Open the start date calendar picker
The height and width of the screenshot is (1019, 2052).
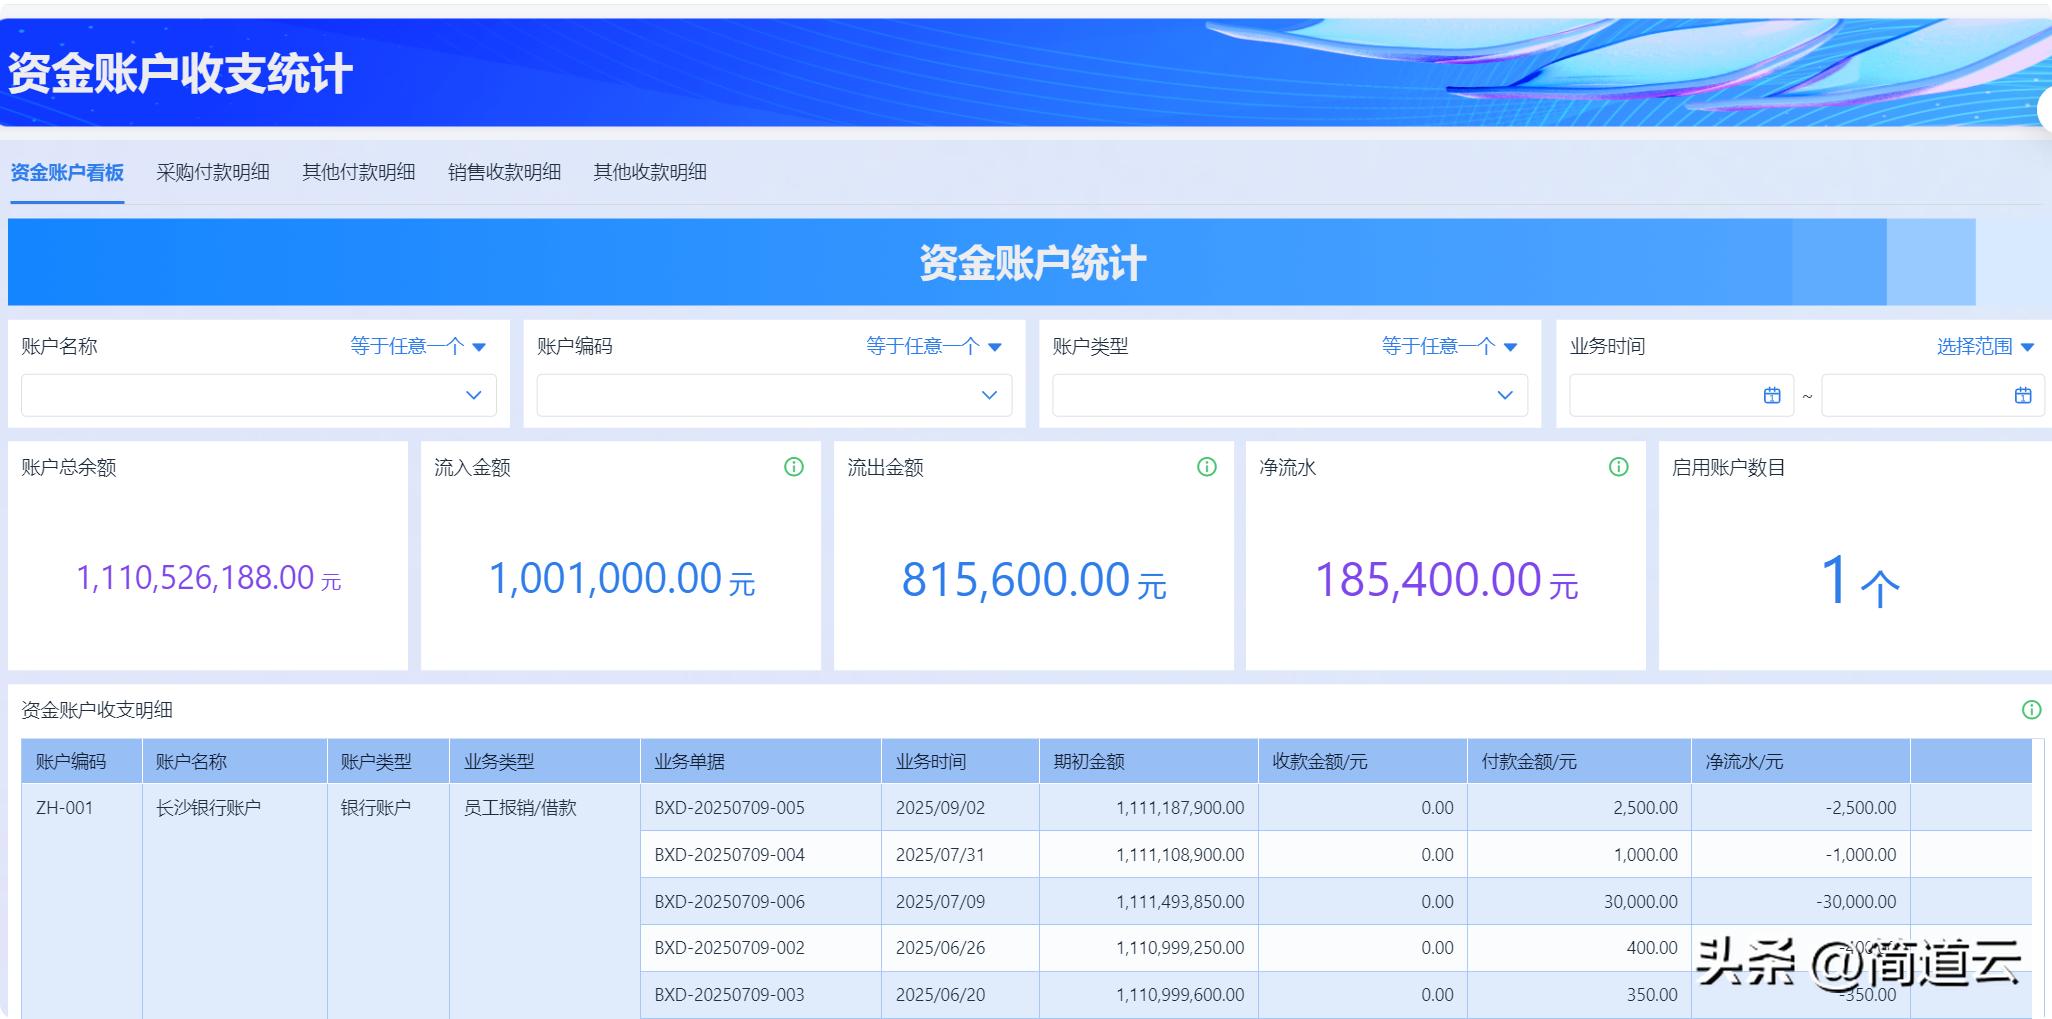pyautogui.click(x=1770, y=395)
